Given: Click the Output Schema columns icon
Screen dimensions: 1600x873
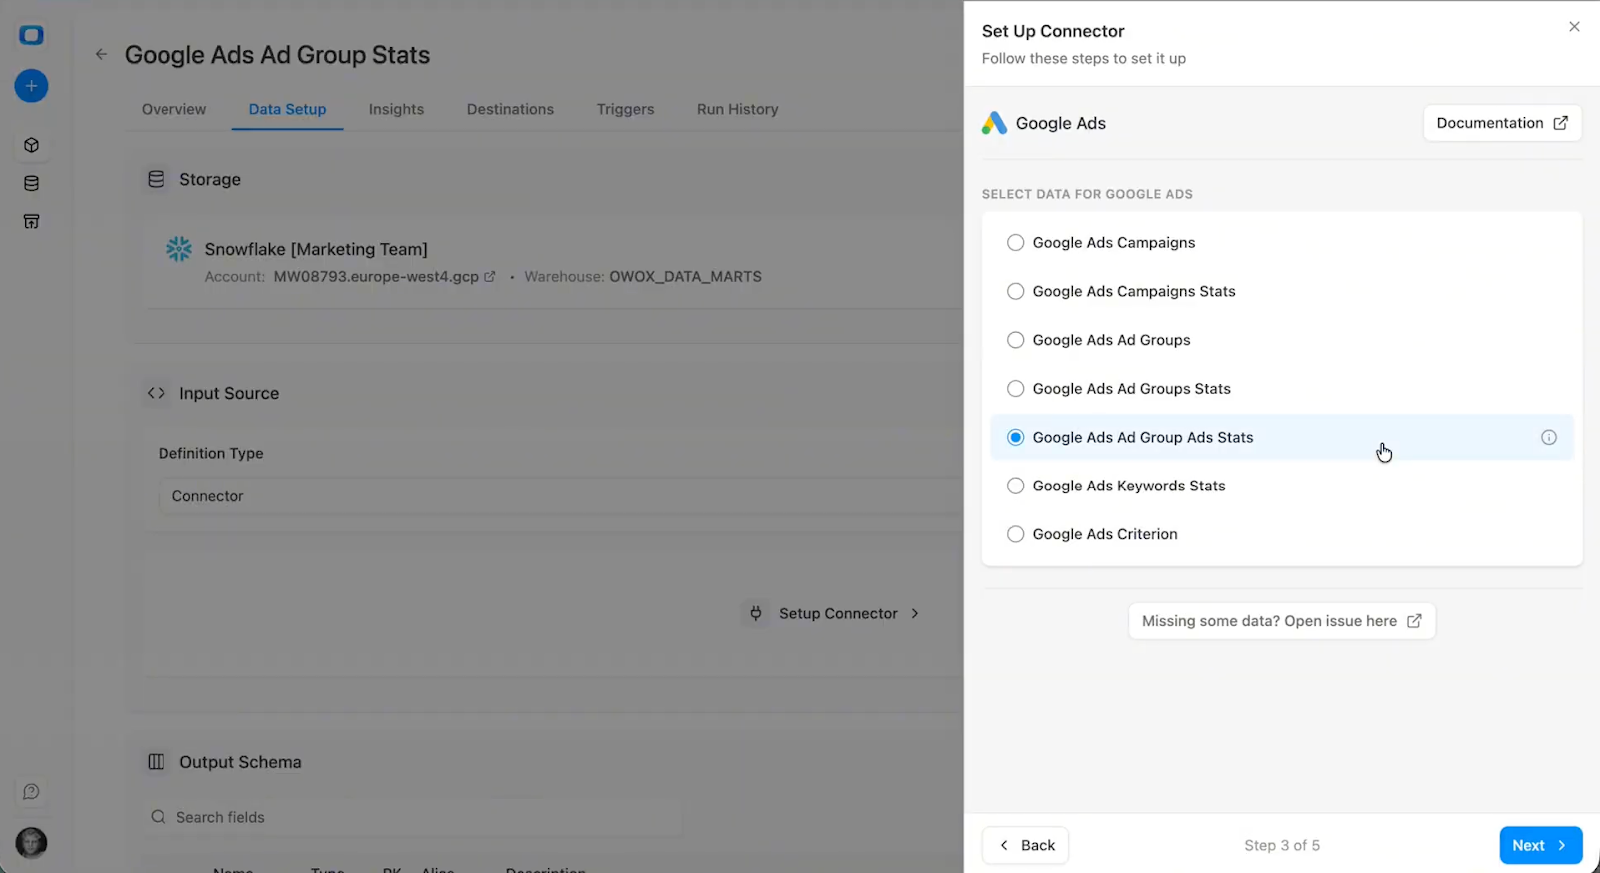Looking at the screenshot, I should [156, 762].
